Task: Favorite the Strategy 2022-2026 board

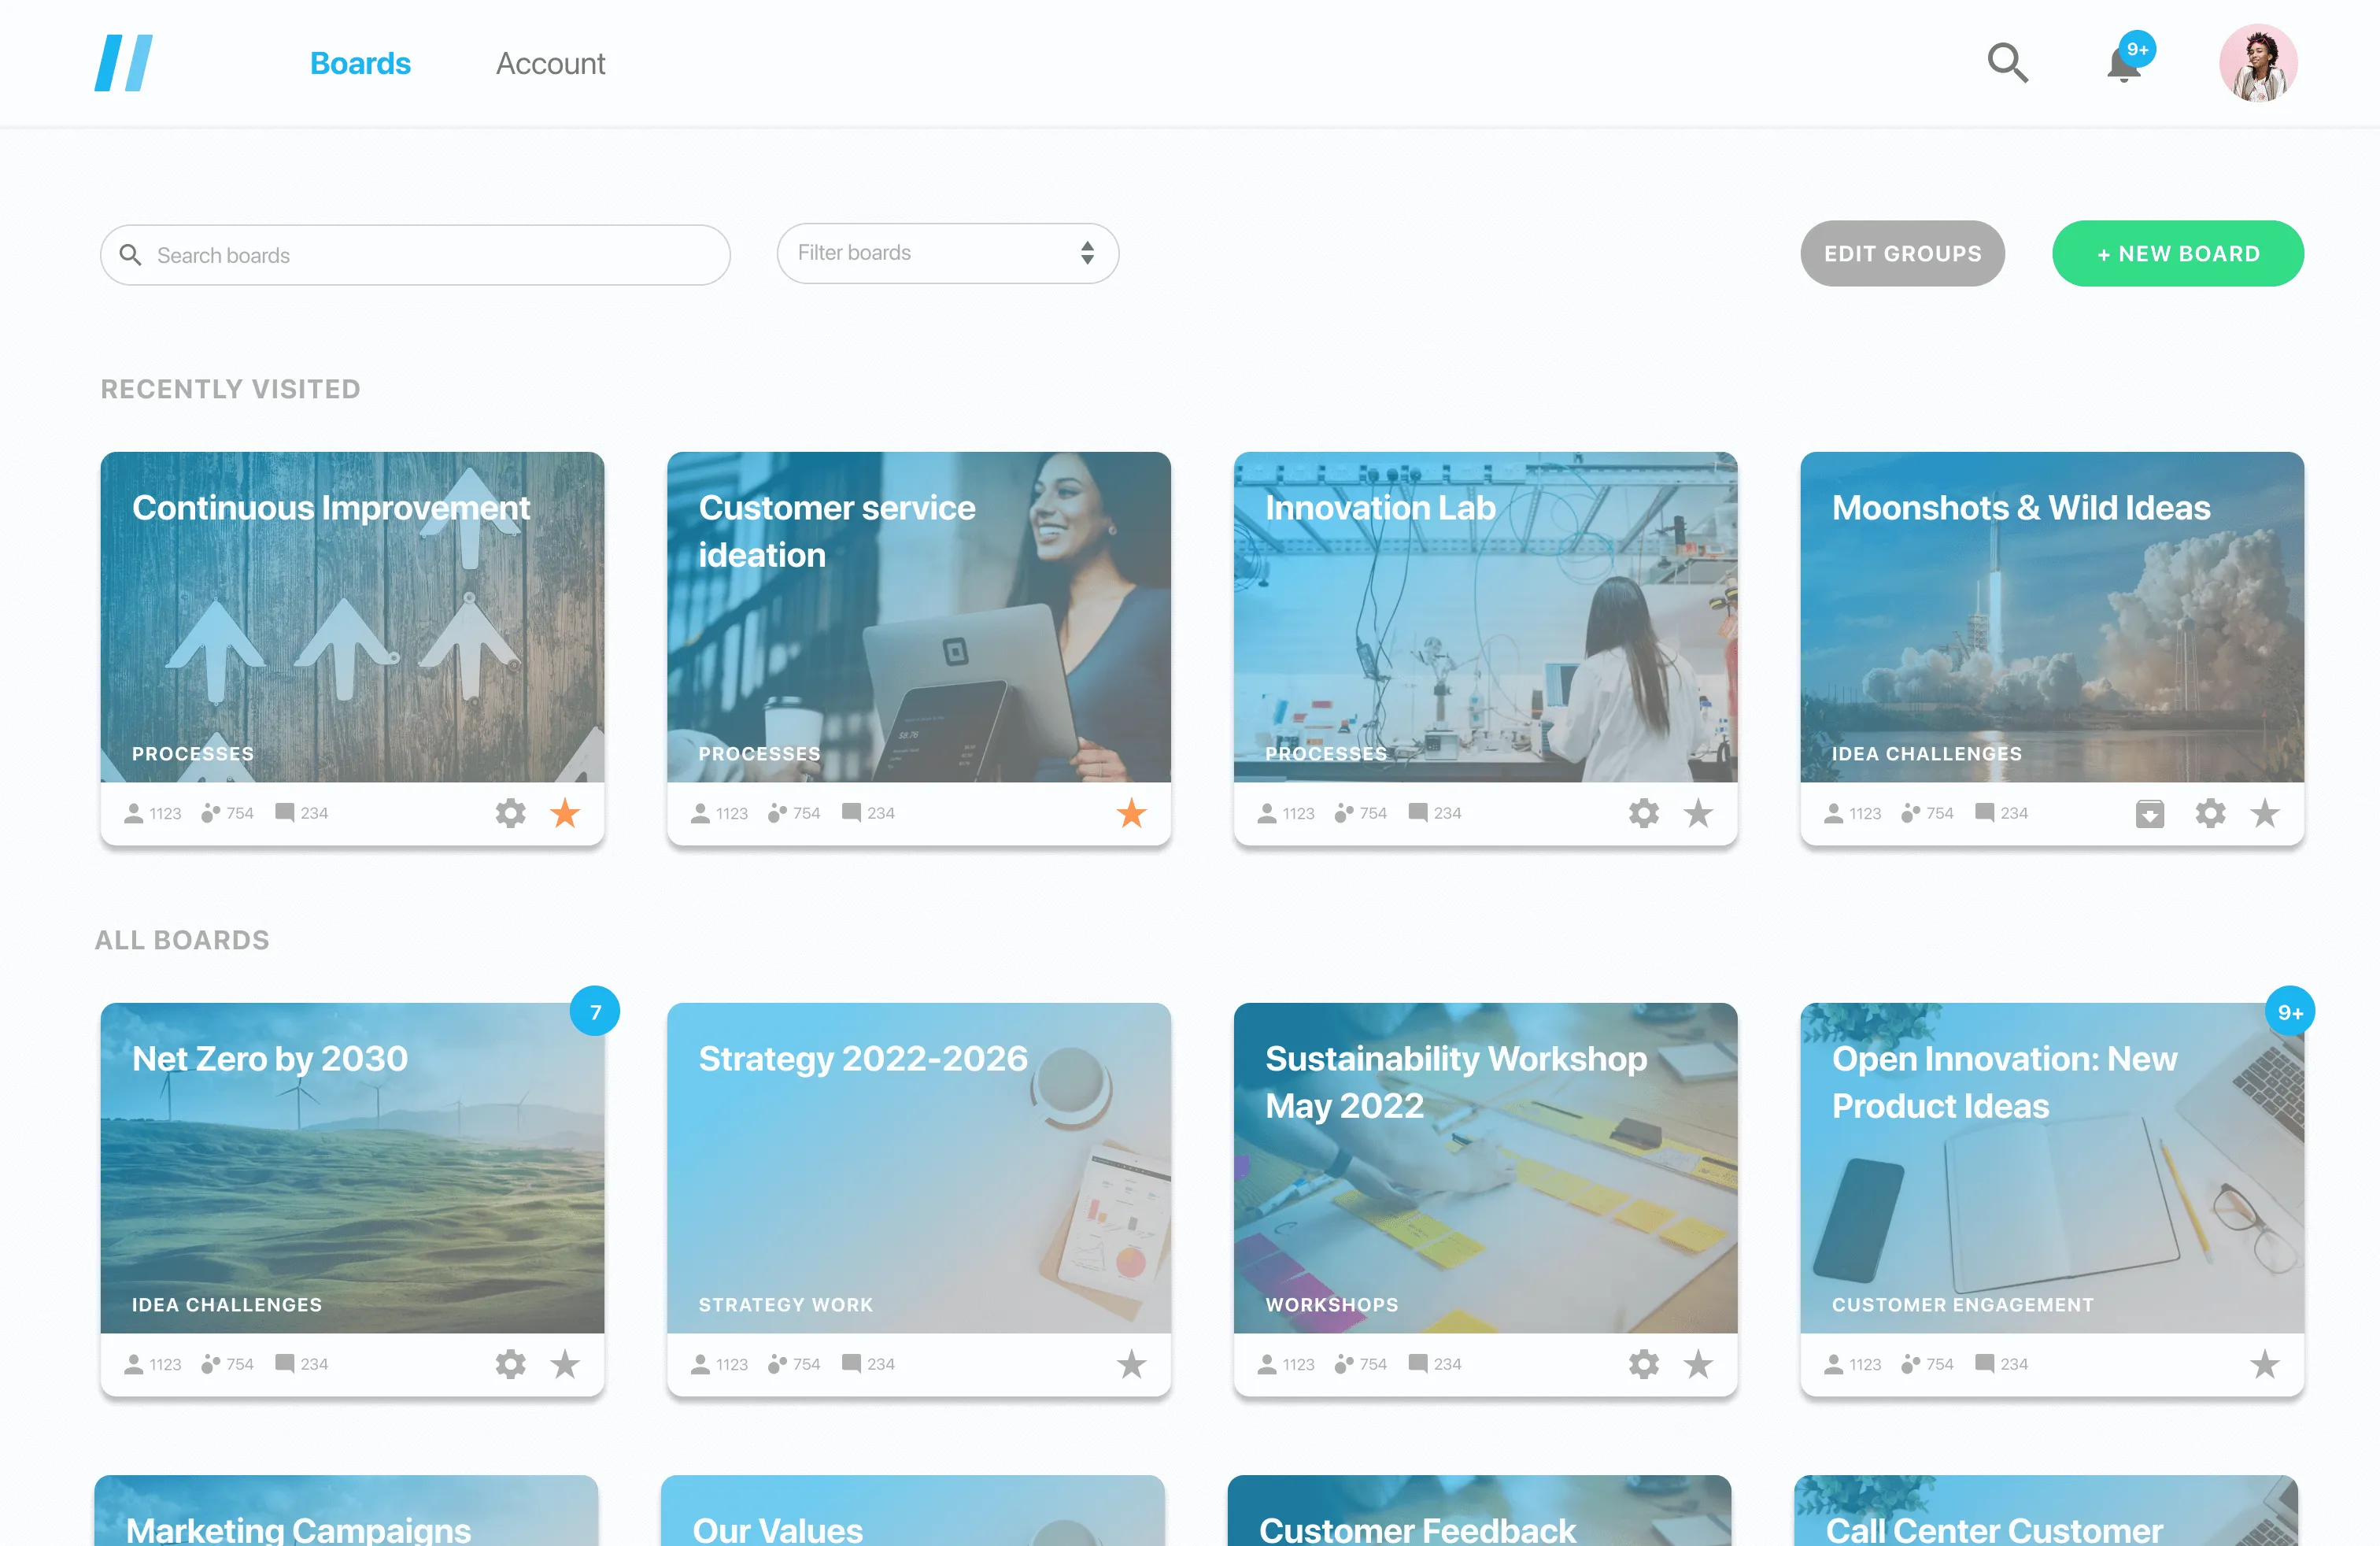Action: (x=1132, y=1364)
